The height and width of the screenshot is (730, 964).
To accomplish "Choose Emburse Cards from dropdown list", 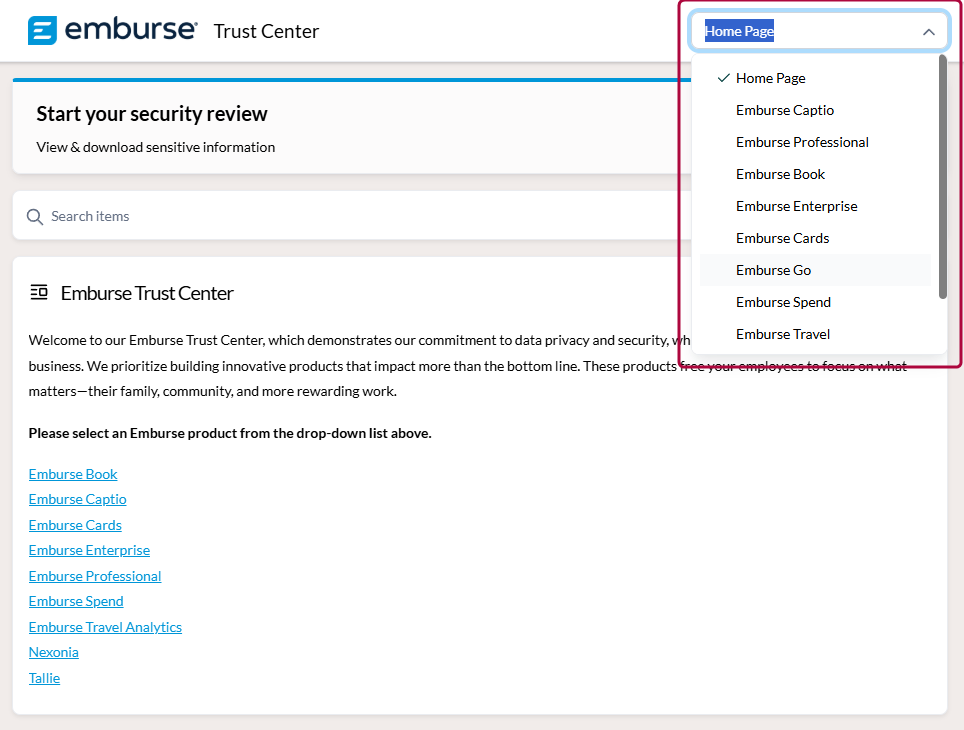I will 815,238.
